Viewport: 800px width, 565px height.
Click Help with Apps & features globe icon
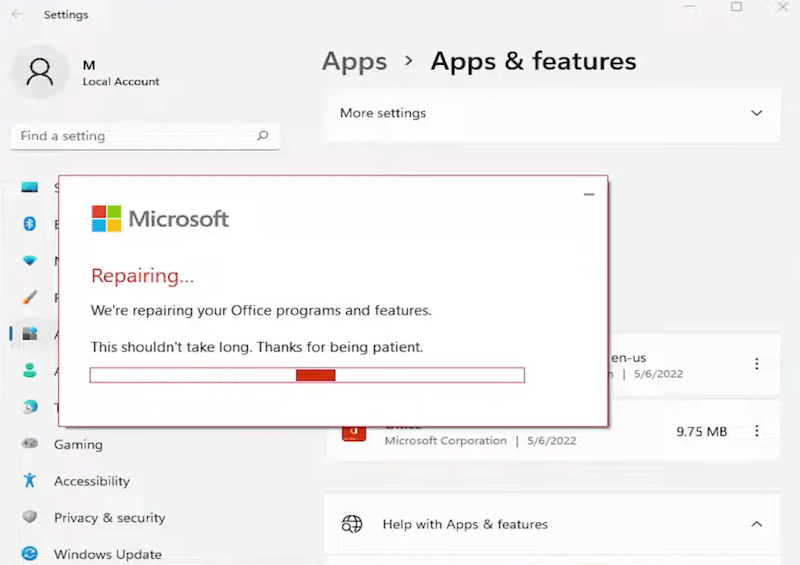[x=352, y=524]
